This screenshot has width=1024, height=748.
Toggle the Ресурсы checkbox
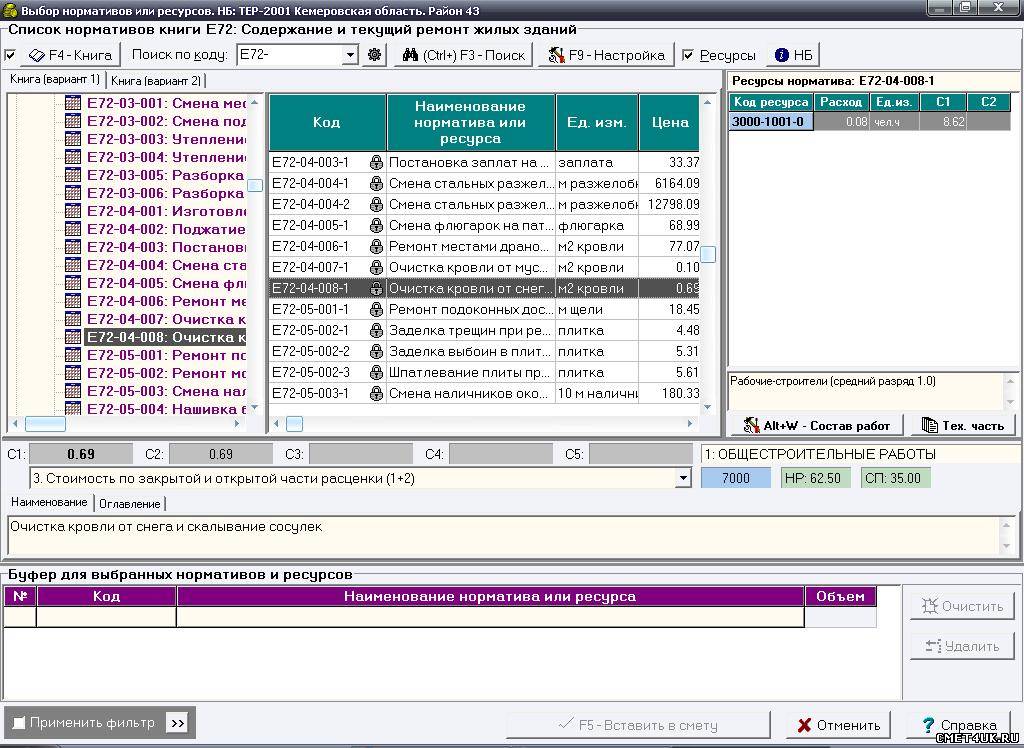(x=688, y=56)
